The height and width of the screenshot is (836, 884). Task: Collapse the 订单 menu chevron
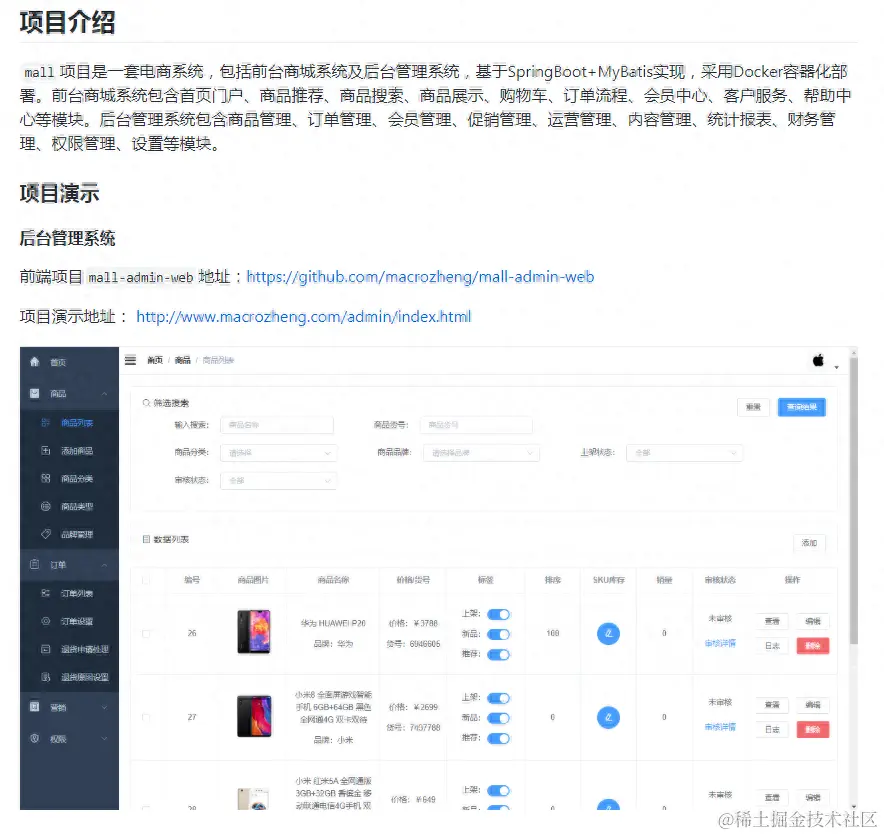[104, 565]
